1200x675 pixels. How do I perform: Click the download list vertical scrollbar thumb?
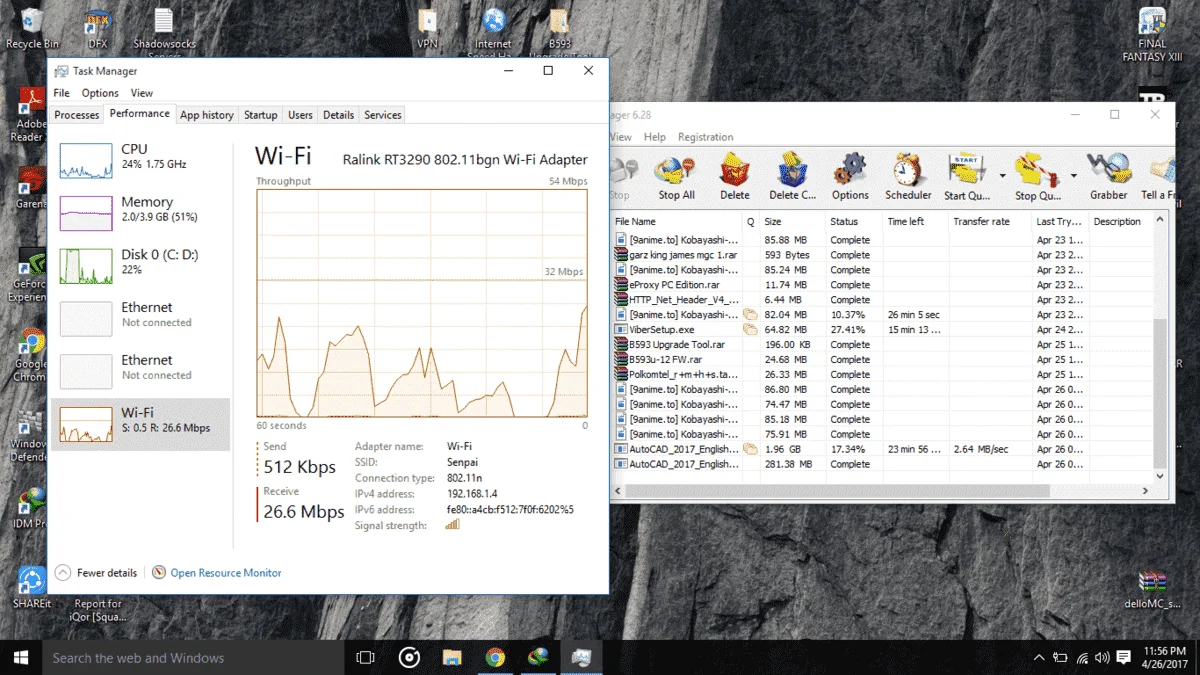click(x=1160, y=393)
